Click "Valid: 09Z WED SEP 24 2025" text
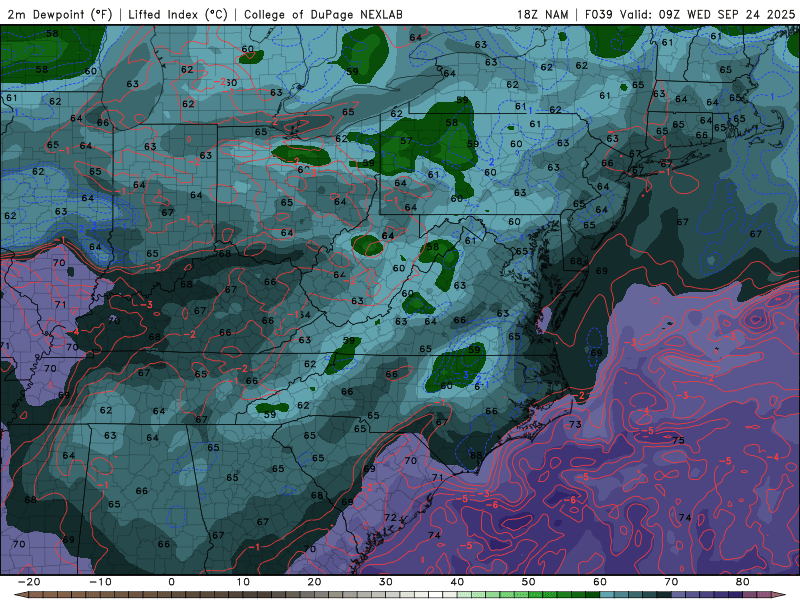The image size is (800, 600). click(x=708, y=15)
